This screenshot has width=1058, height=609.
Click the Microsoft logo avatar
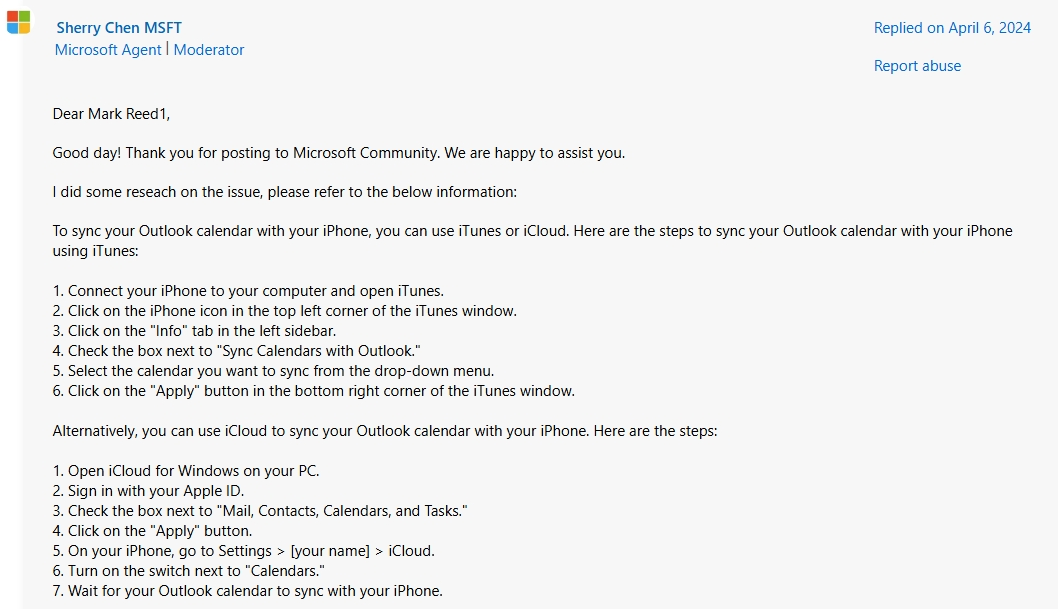(x=18, y=22)
